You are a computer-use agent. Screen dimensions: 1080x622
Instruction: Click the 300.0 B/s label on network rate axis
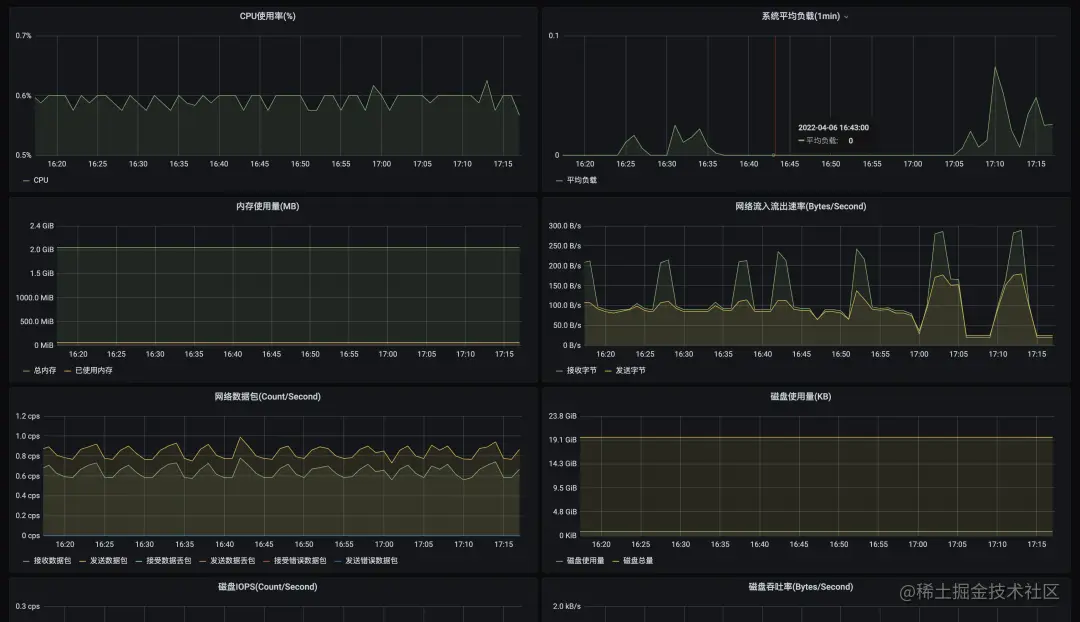[x=564, y=225]
